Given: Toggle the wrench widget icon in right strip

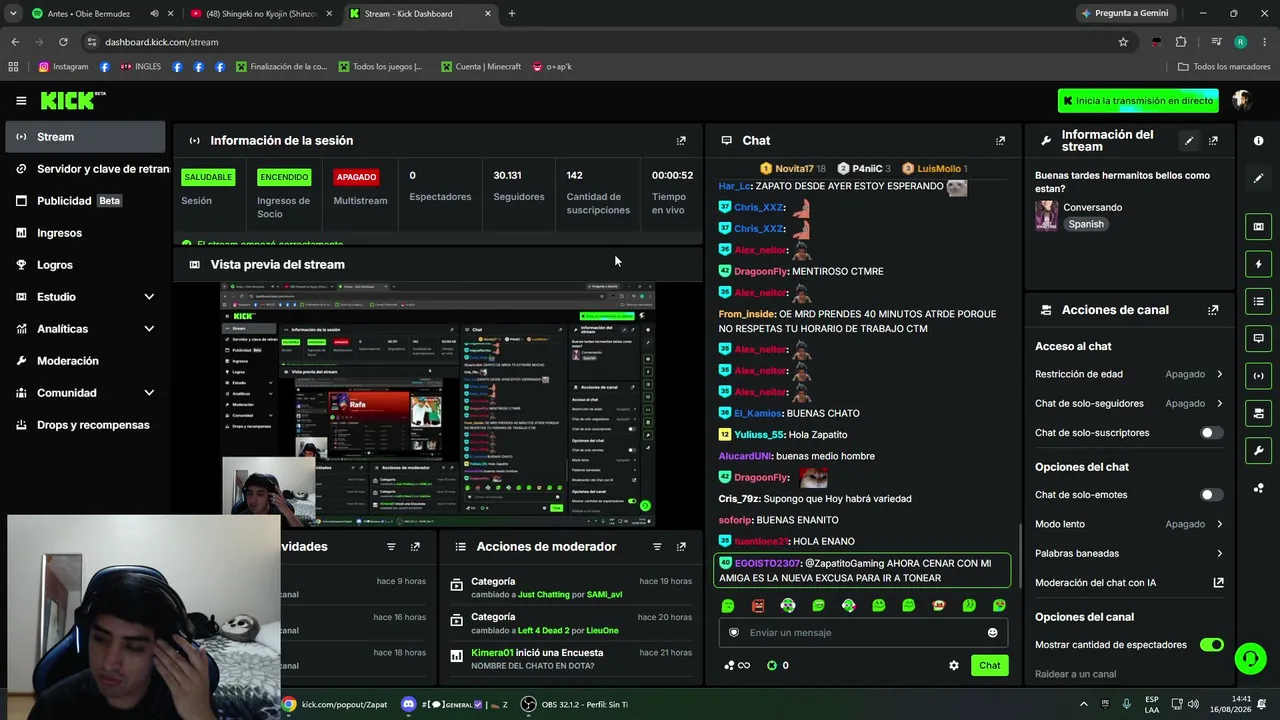Looking at the screenshot, I should tap(1258, 450).
